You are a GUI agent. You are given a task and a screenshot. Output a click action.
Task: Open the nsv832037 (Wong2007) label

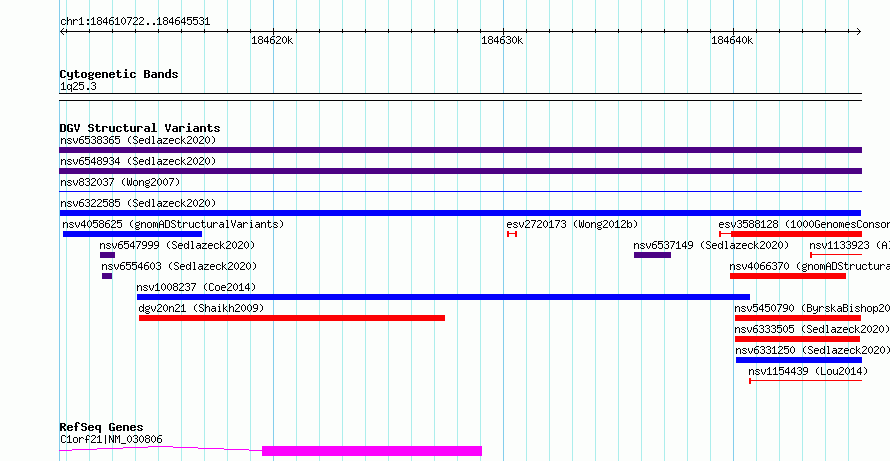(120, 182)
